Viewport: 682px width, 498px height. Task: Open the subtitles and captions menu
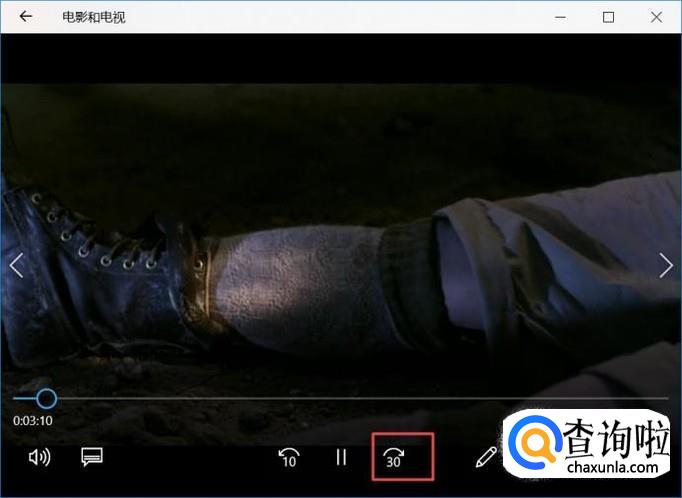92,457
